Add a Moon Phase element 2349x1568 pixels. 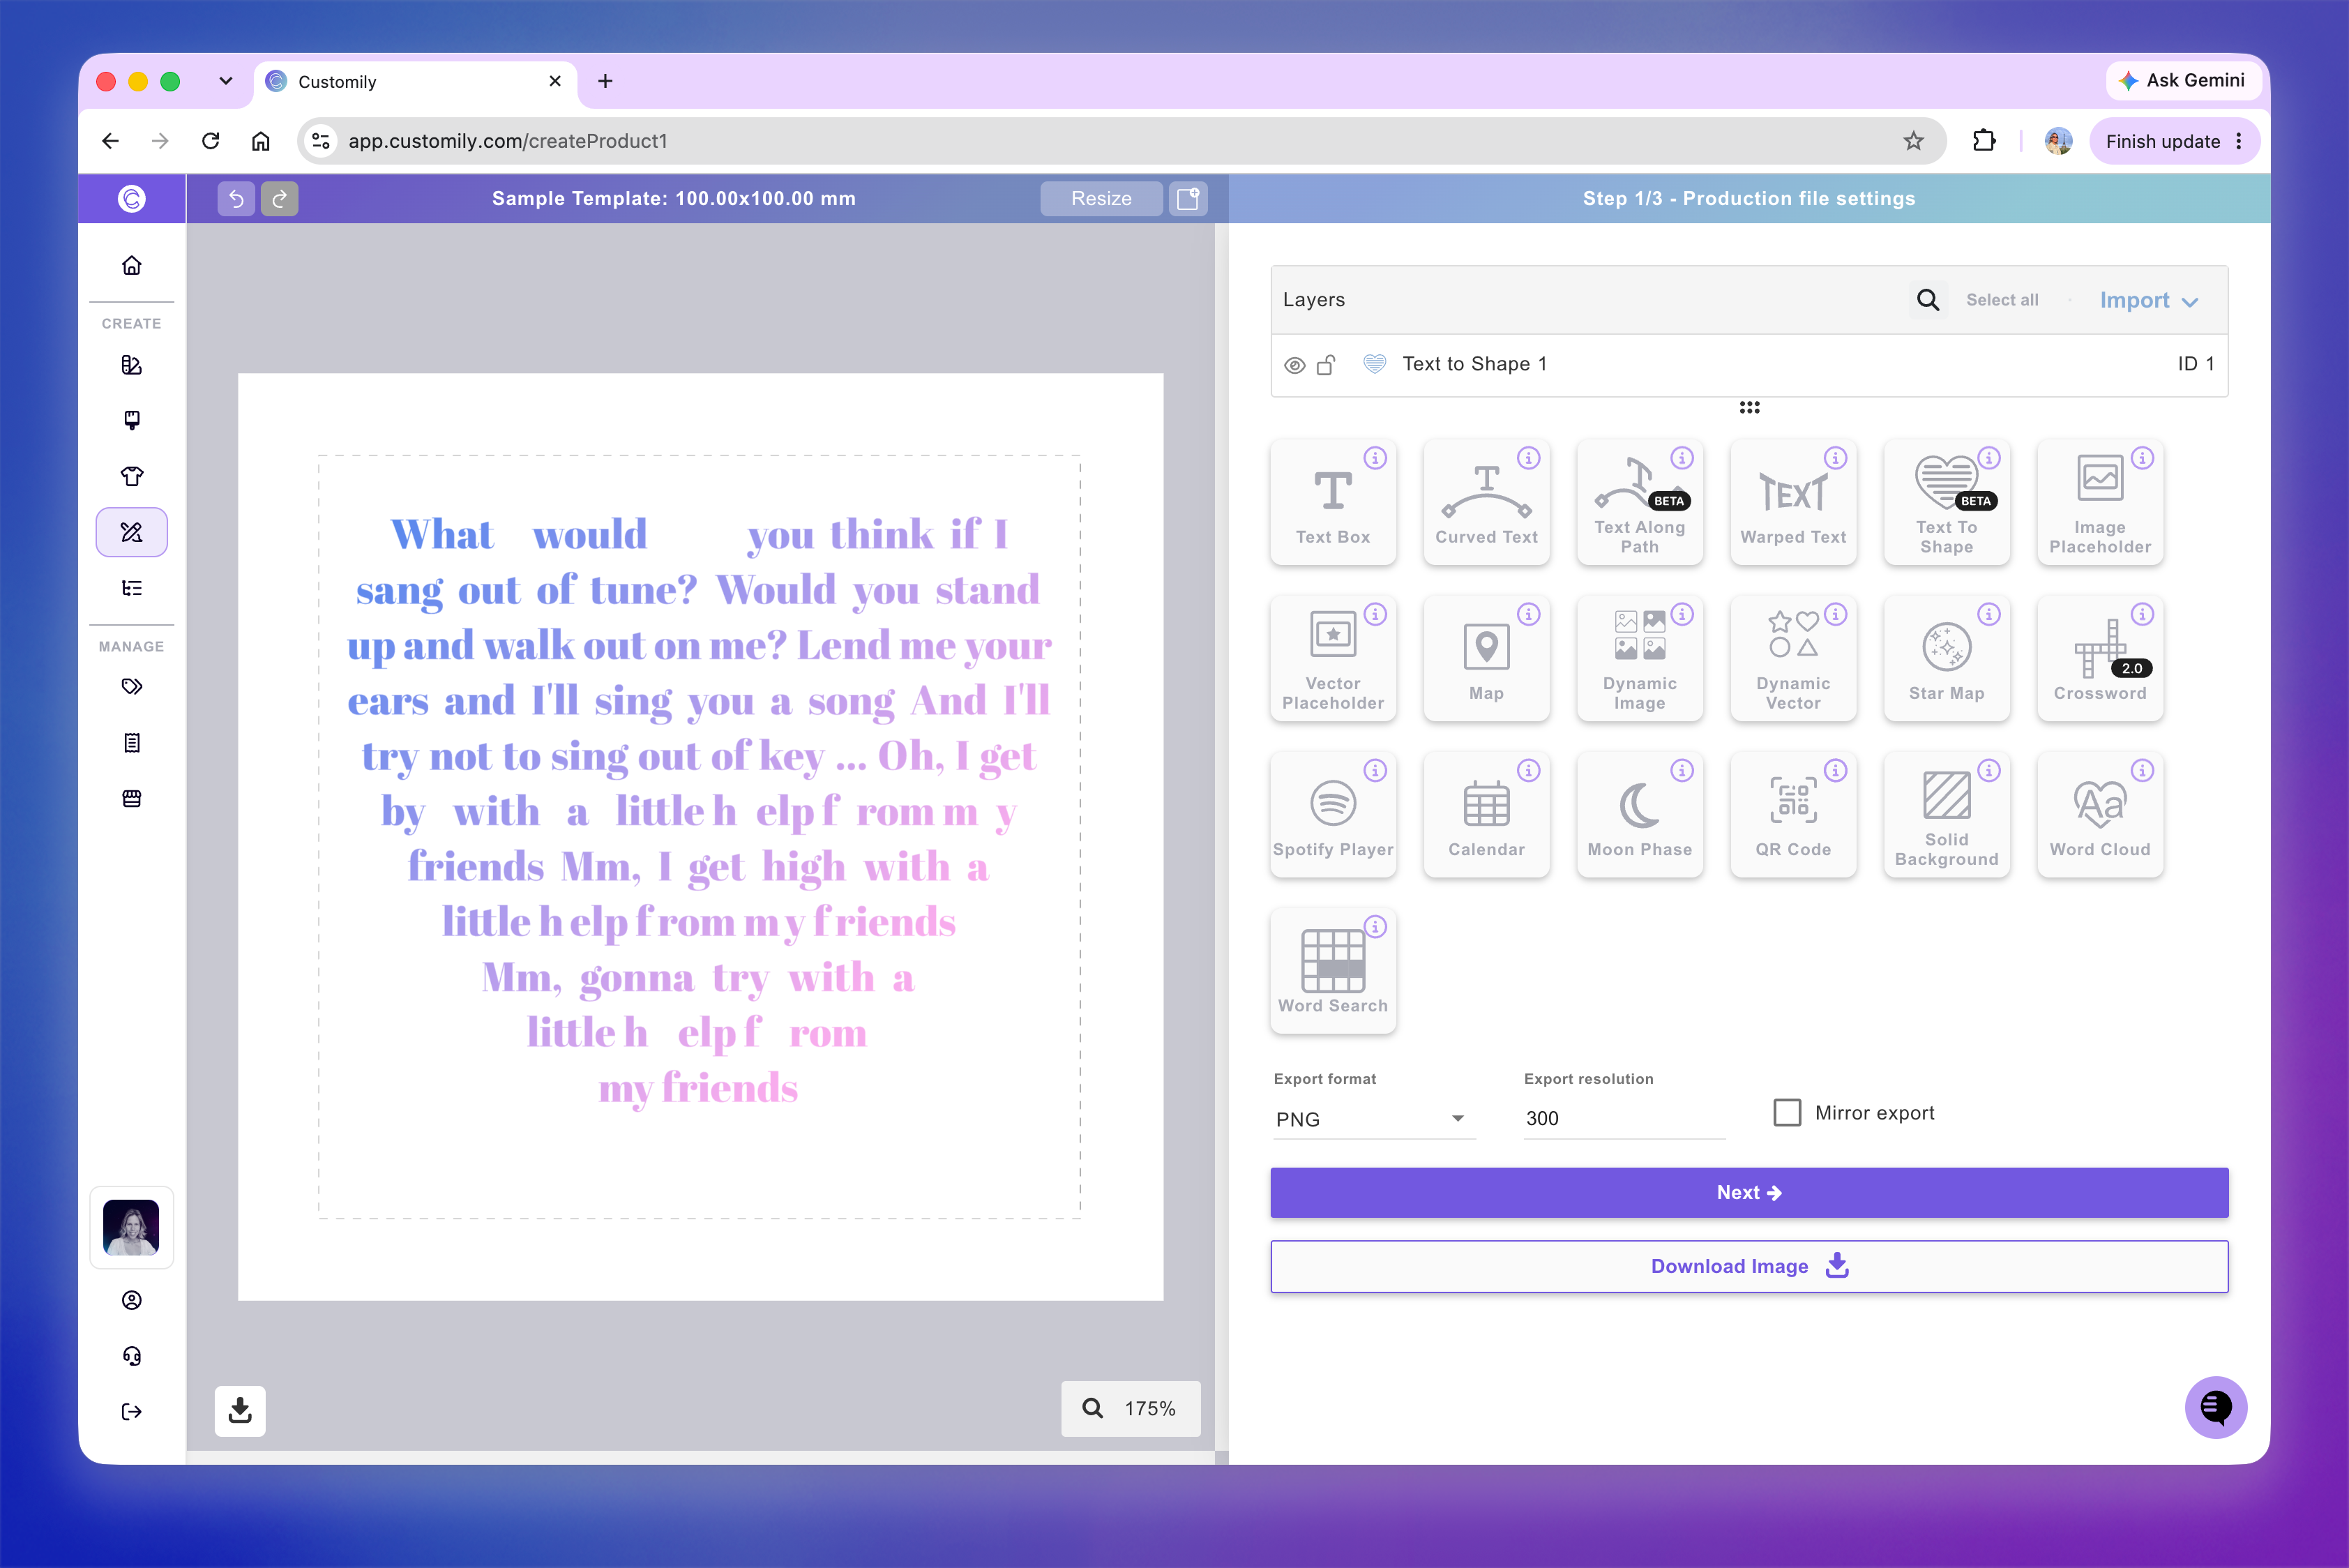tap(1640, 815)
